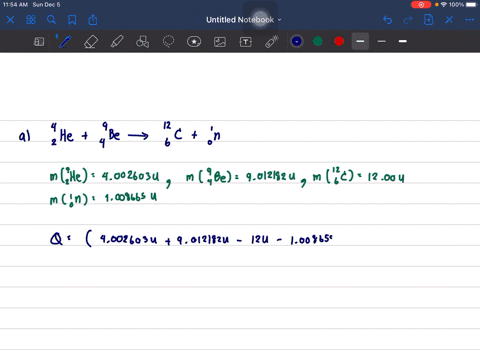The height and width of the screenshot is (360, 480).
Task: Choose the dark blue pen color
Action: [x=297, y=41]
